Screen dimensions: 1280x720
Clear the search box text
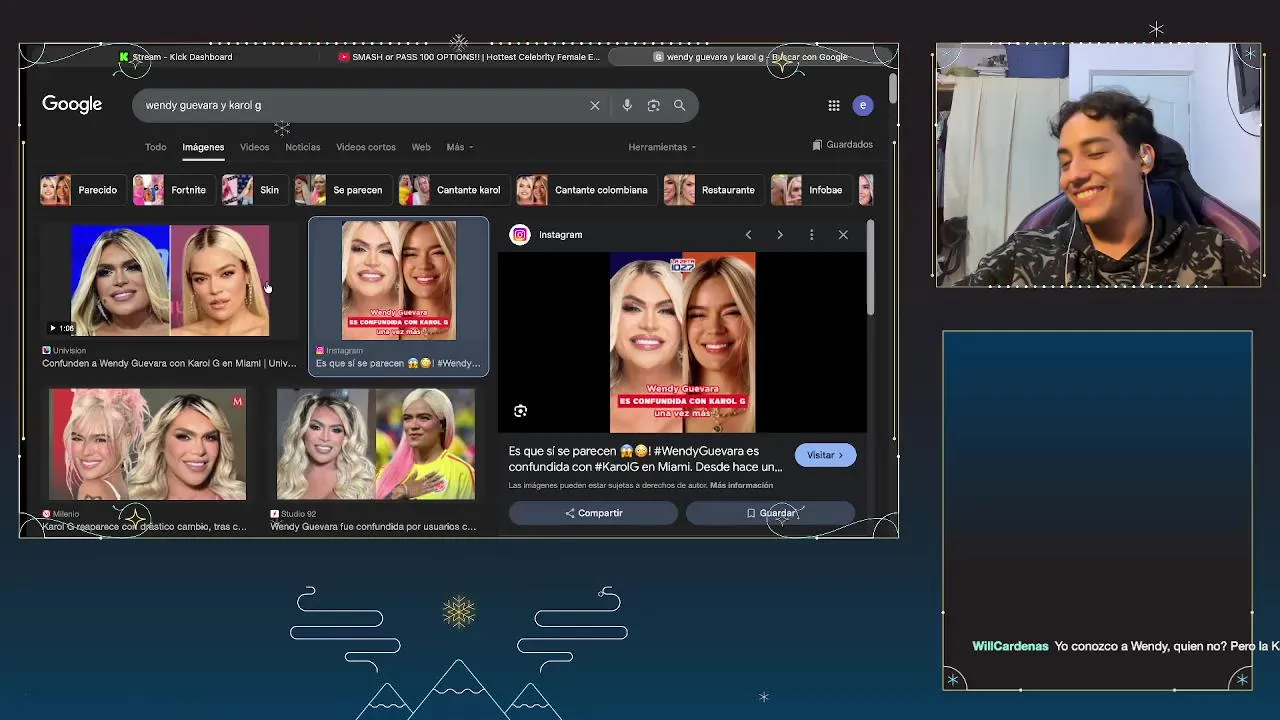coord(595,105)
